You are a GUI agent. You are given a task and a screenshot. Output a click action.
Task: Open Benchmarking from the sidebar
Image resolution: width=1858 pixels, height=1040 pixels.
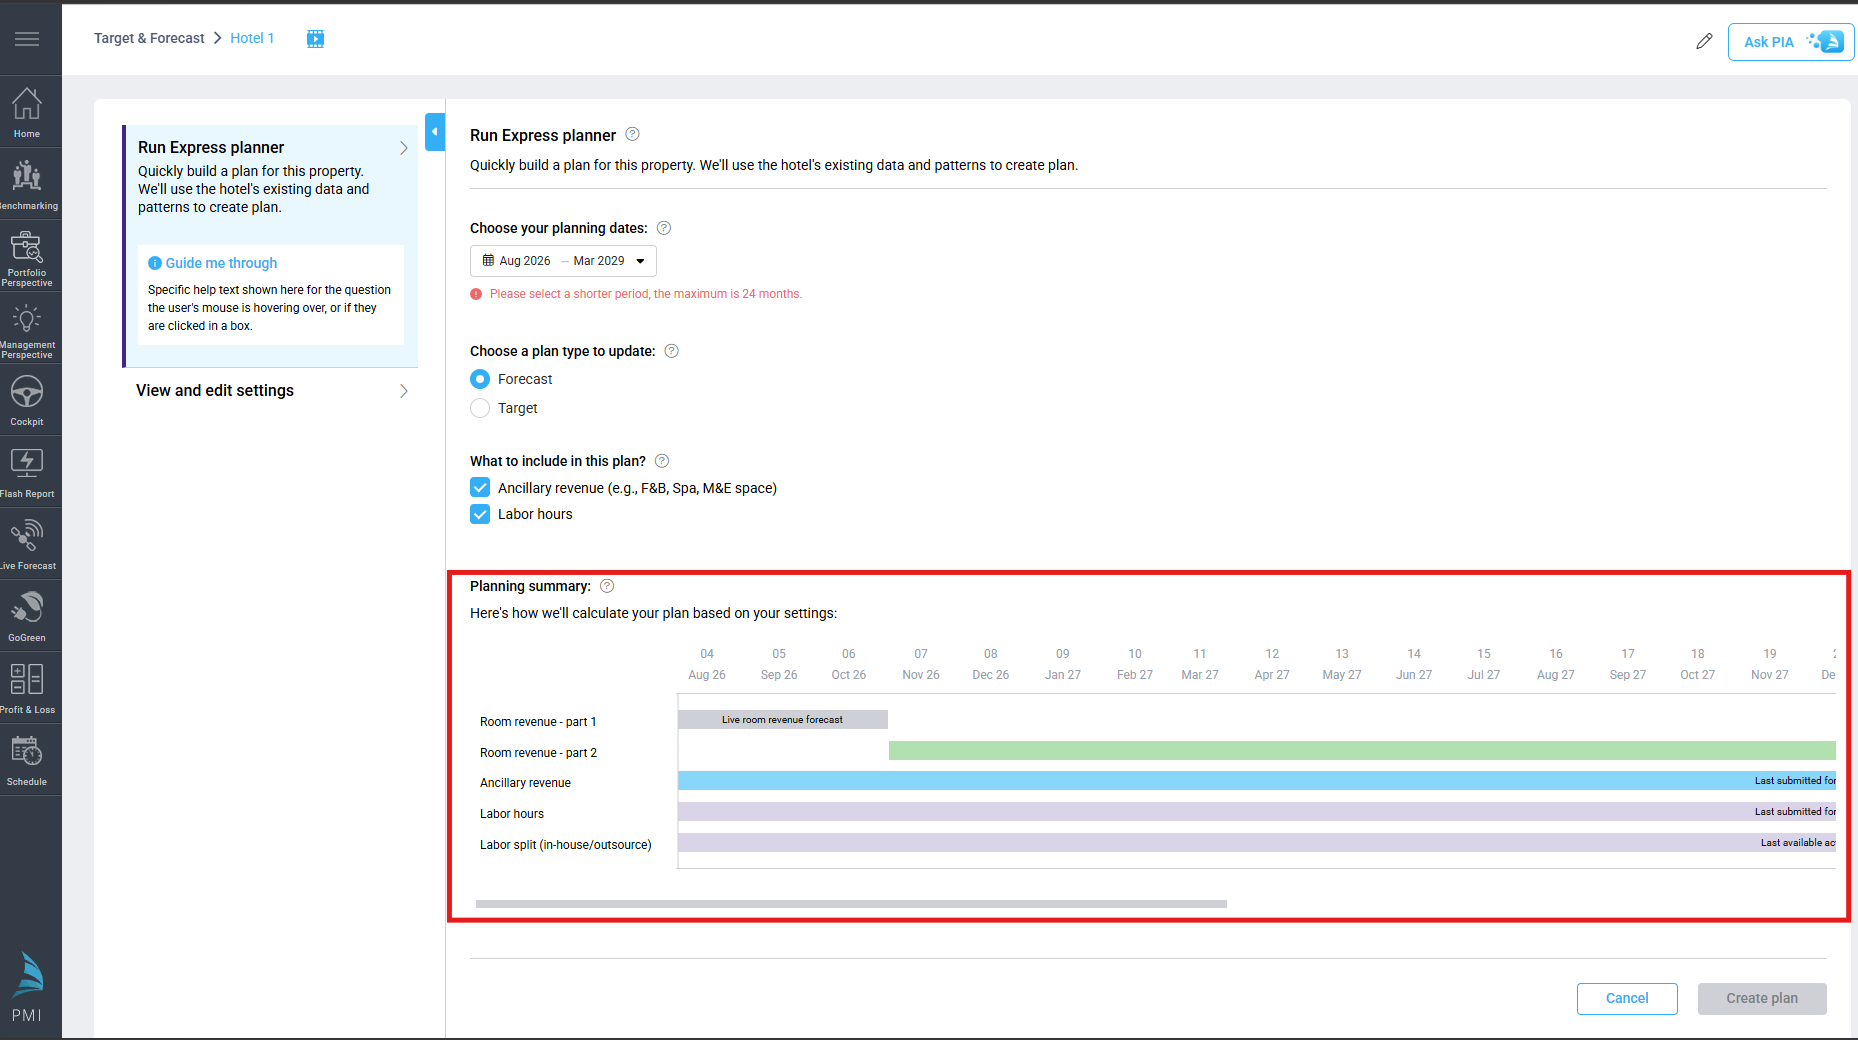27,184
